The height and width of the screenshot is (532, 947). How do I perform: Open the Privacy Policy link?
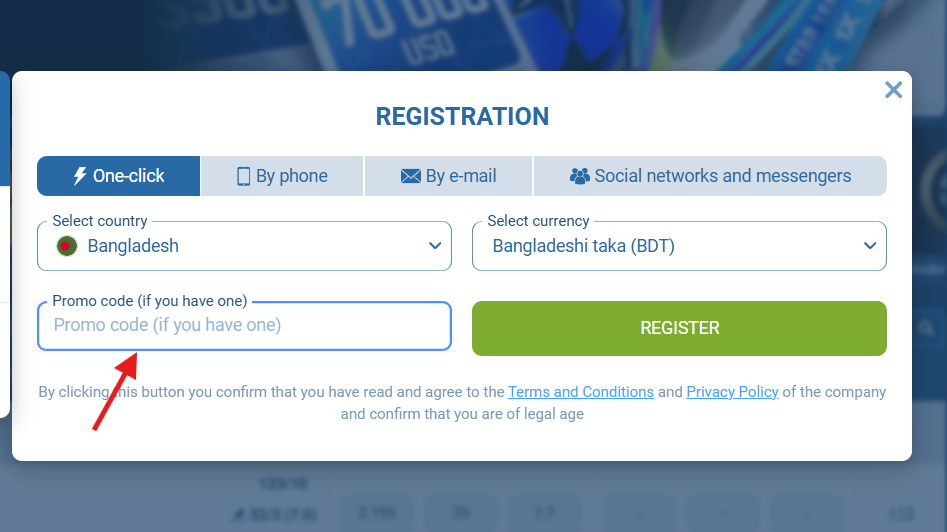pos(732,392)
